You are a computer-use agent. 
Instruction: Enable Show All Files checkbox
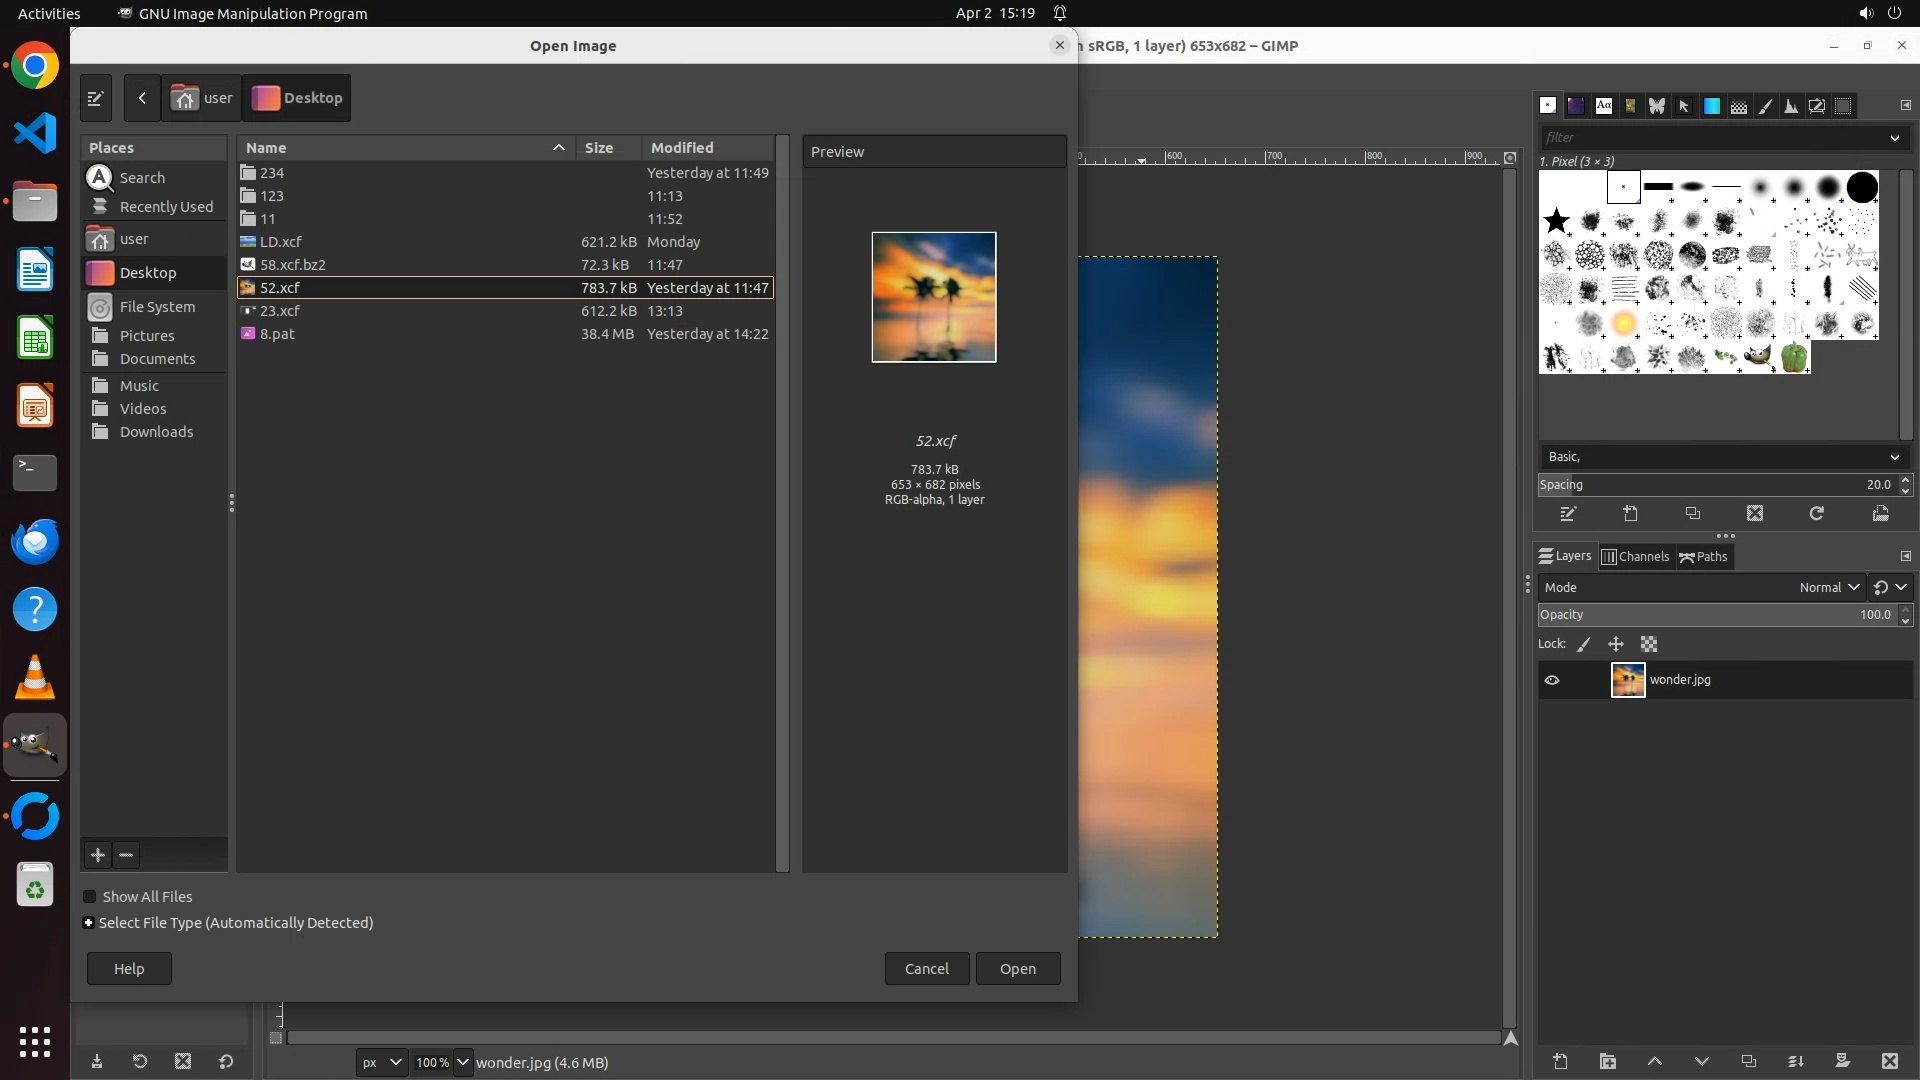pyautogui.click(x=90, y=897)
